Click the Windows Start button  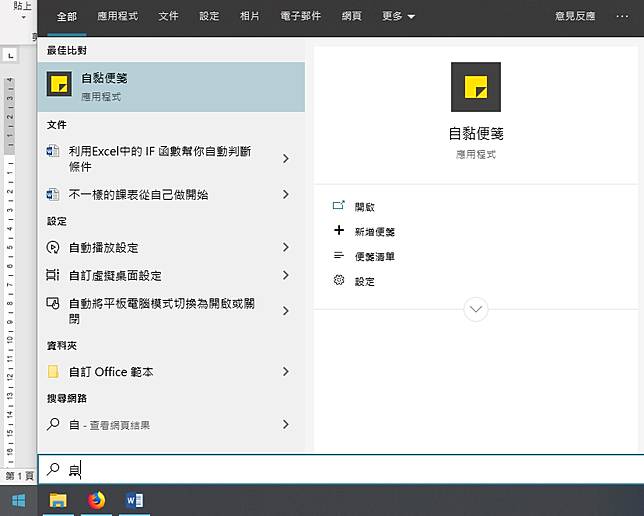(18, 500)
